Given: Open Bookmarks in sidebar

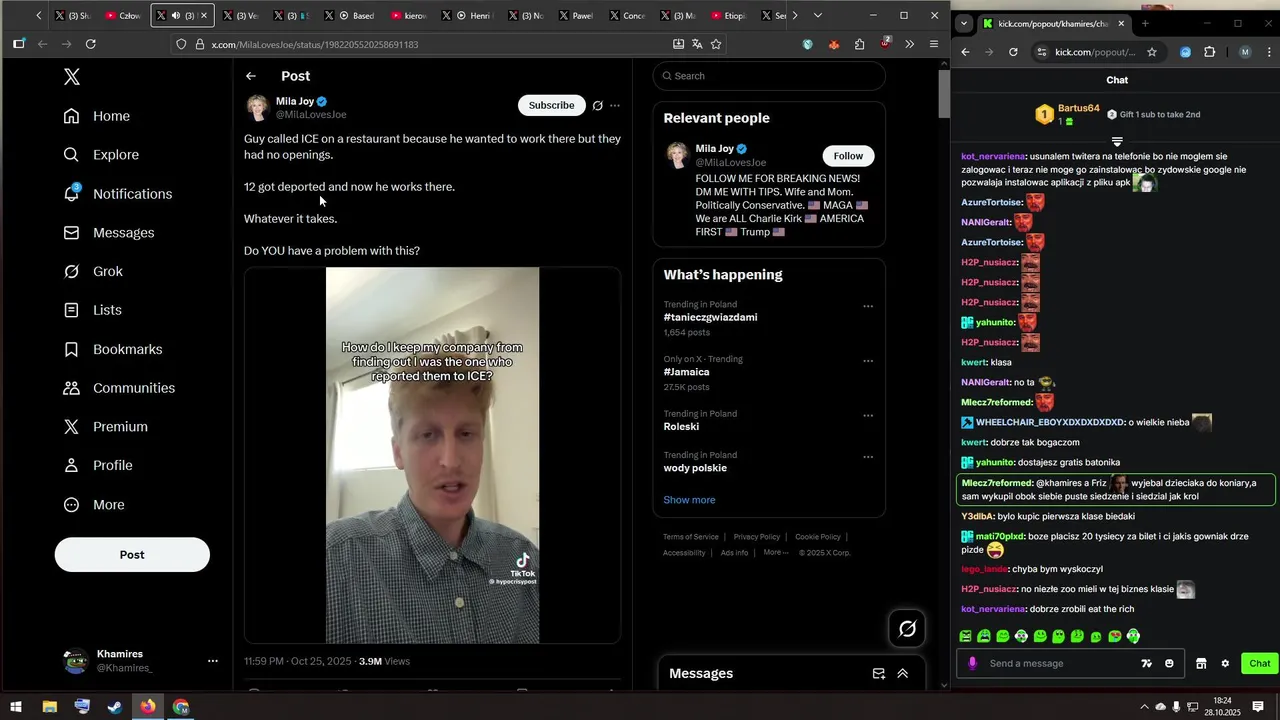Looking at the screenshot, I should click(113, 349).
